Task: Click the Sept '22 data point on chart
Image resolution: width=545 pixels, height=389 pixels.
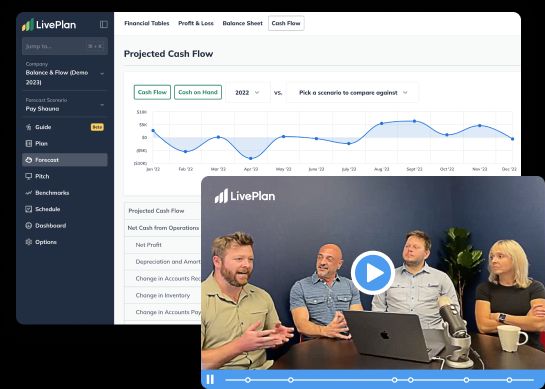Action: click(x=414, y=121)
